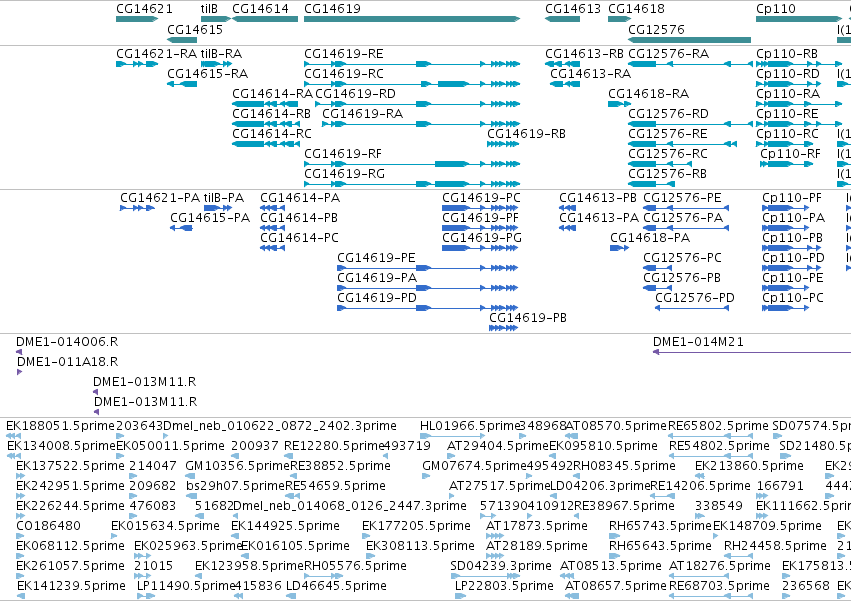This screenshot has height=601, width=851.
Task: Click EST Dmel_neb_010622_0872_2402.3prime
Action: (x=280, y=426)
